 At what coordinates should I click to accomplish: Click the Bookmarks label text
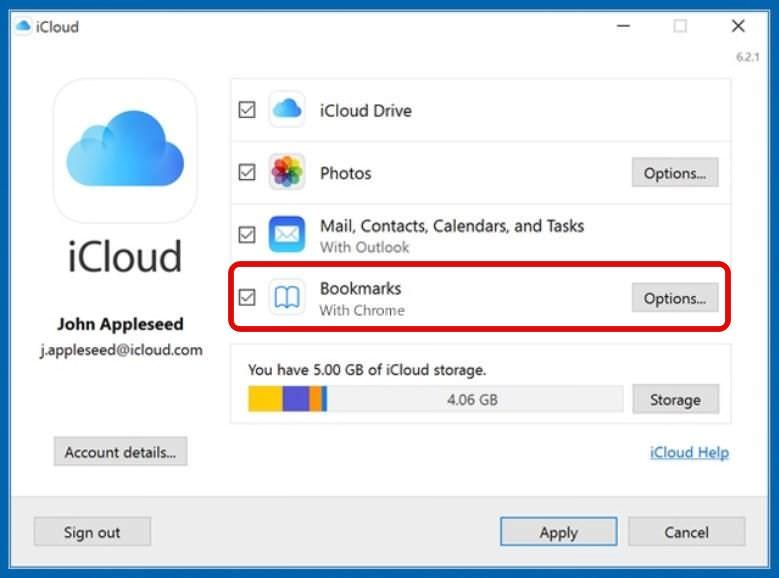coord(360,288)
